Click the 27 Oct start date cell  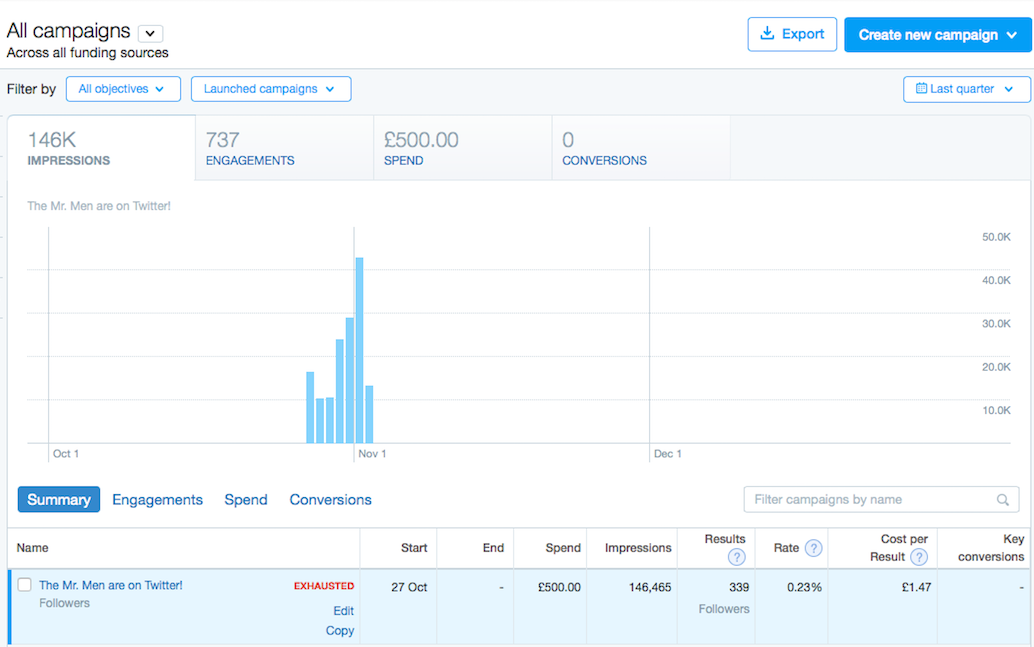pyautogui.click(x=409, y=587)
